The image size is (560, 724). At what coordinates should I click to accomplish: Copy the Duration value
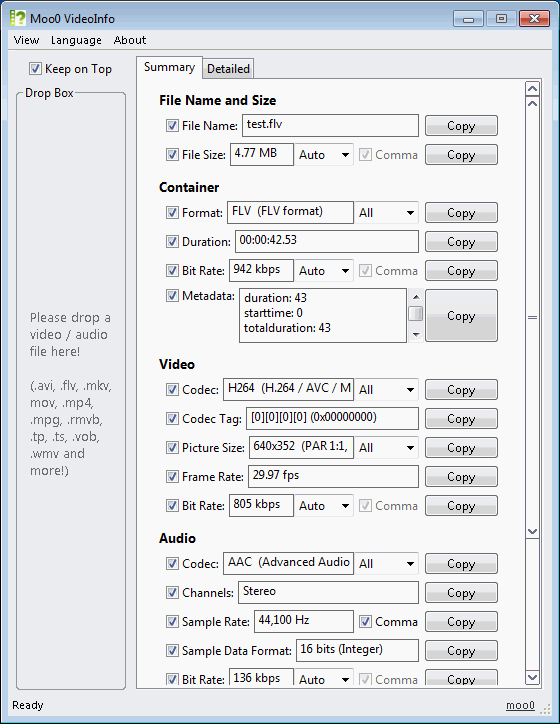461,241
